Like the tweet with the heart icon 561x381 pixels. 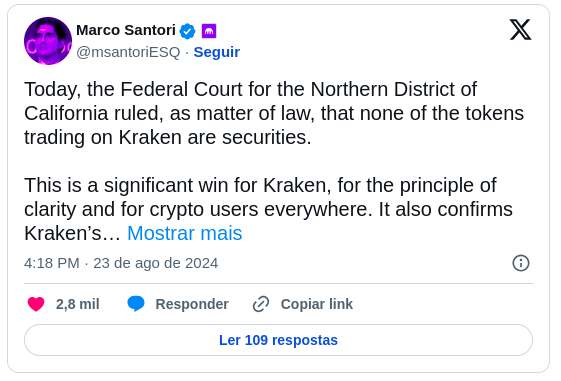(x=36, y=304)
